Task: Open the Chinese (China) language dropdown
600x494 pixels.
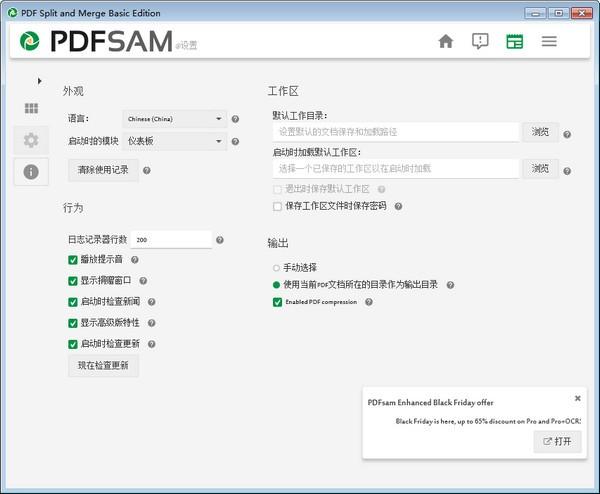Action: click(x=174, y=119)
